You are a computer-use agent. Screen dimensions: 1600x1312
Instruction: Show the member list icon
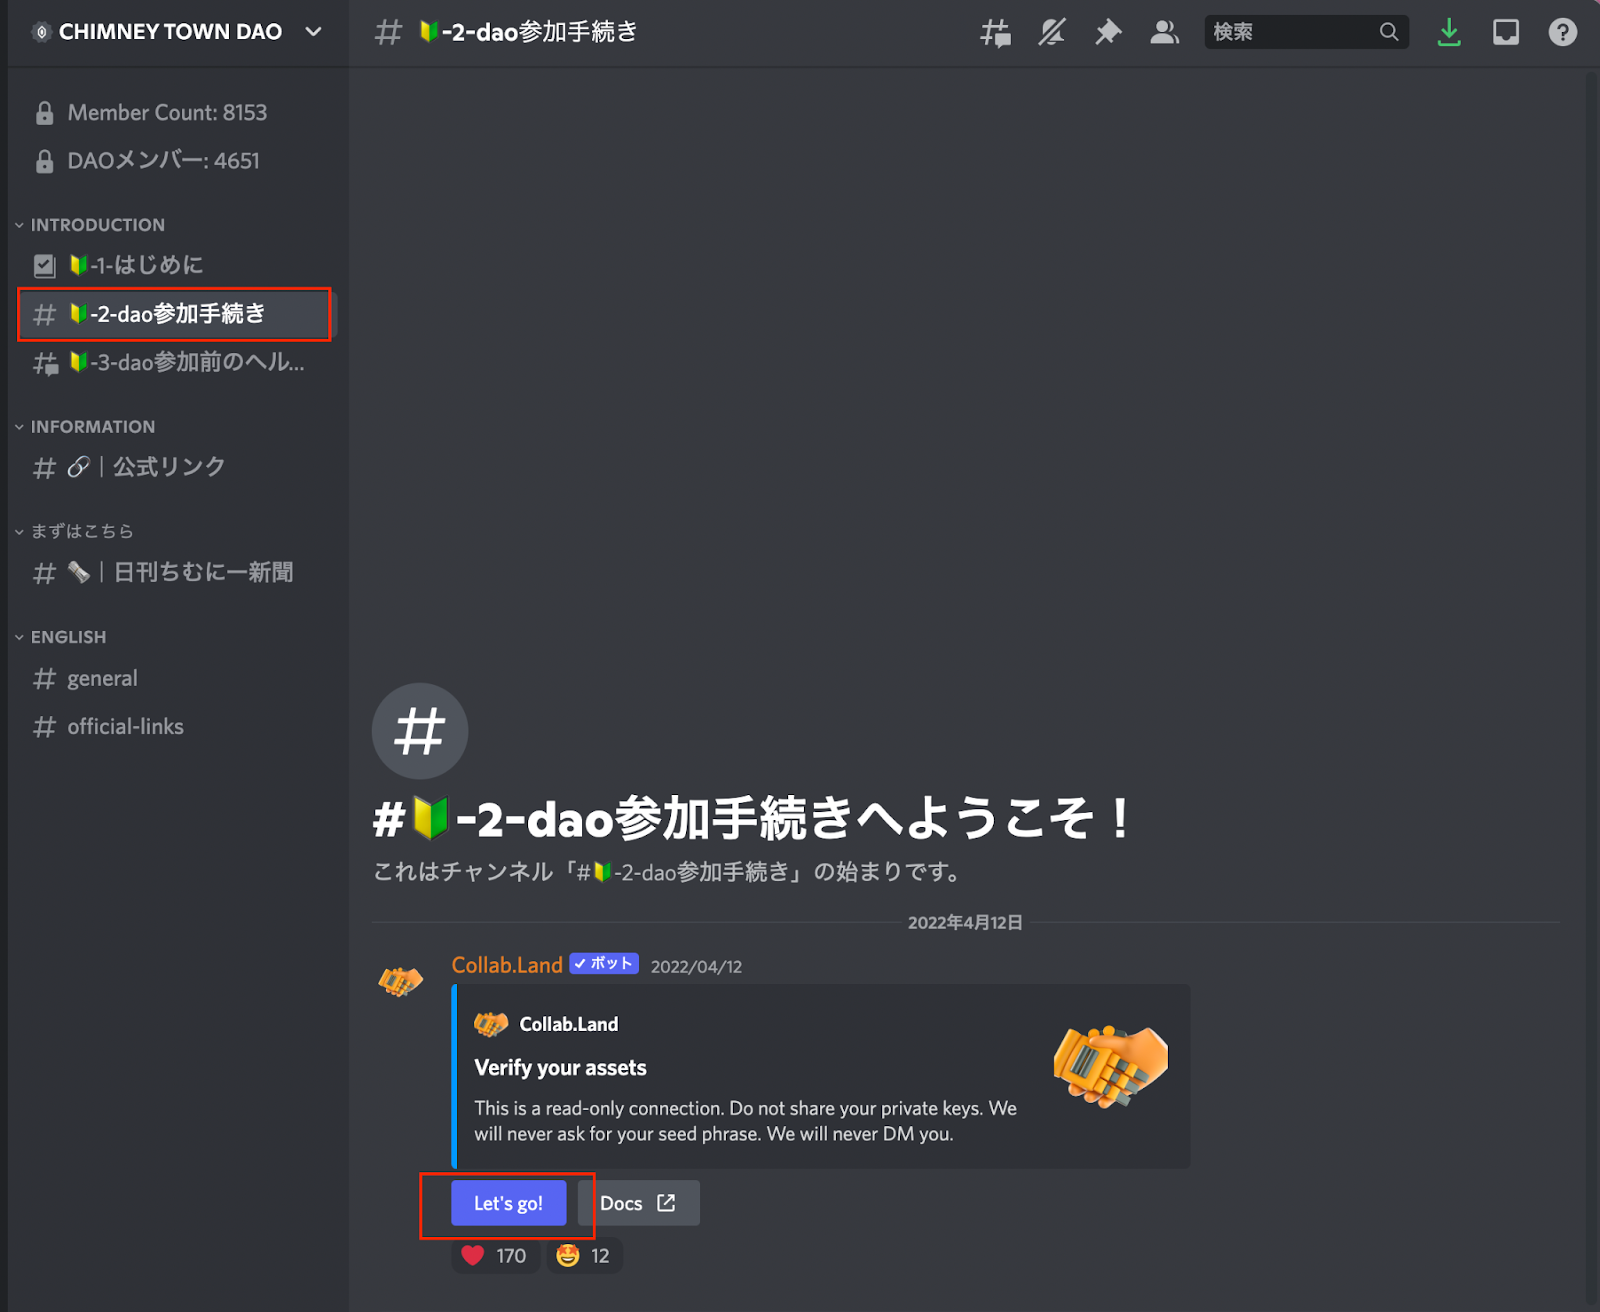coord(1164,32)
